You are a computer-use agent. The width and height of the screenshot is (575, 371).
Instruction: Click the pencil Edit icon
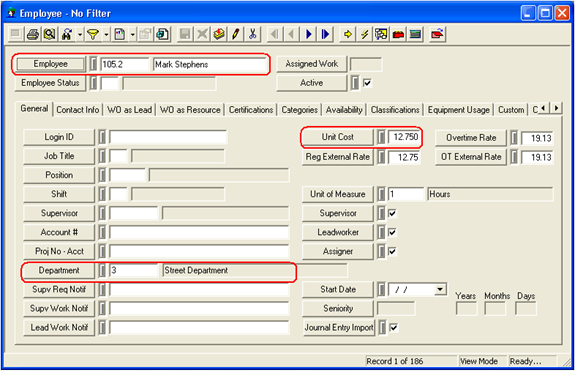click(236, 34)
